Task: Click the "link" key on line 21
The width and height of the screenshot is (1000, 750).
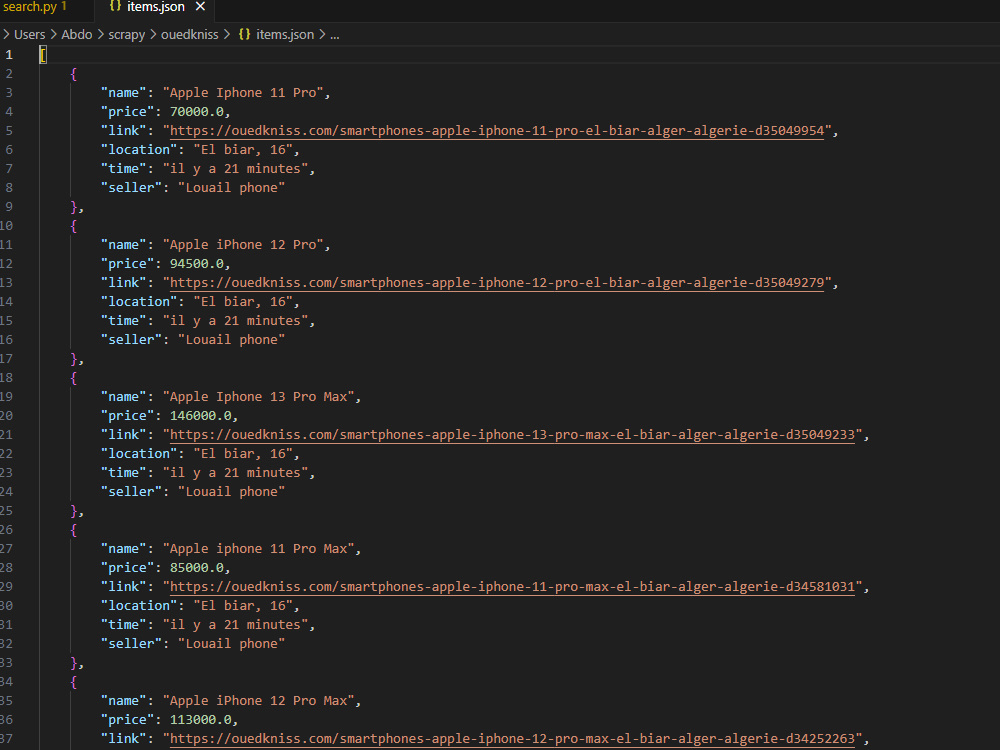Action: 123,434
